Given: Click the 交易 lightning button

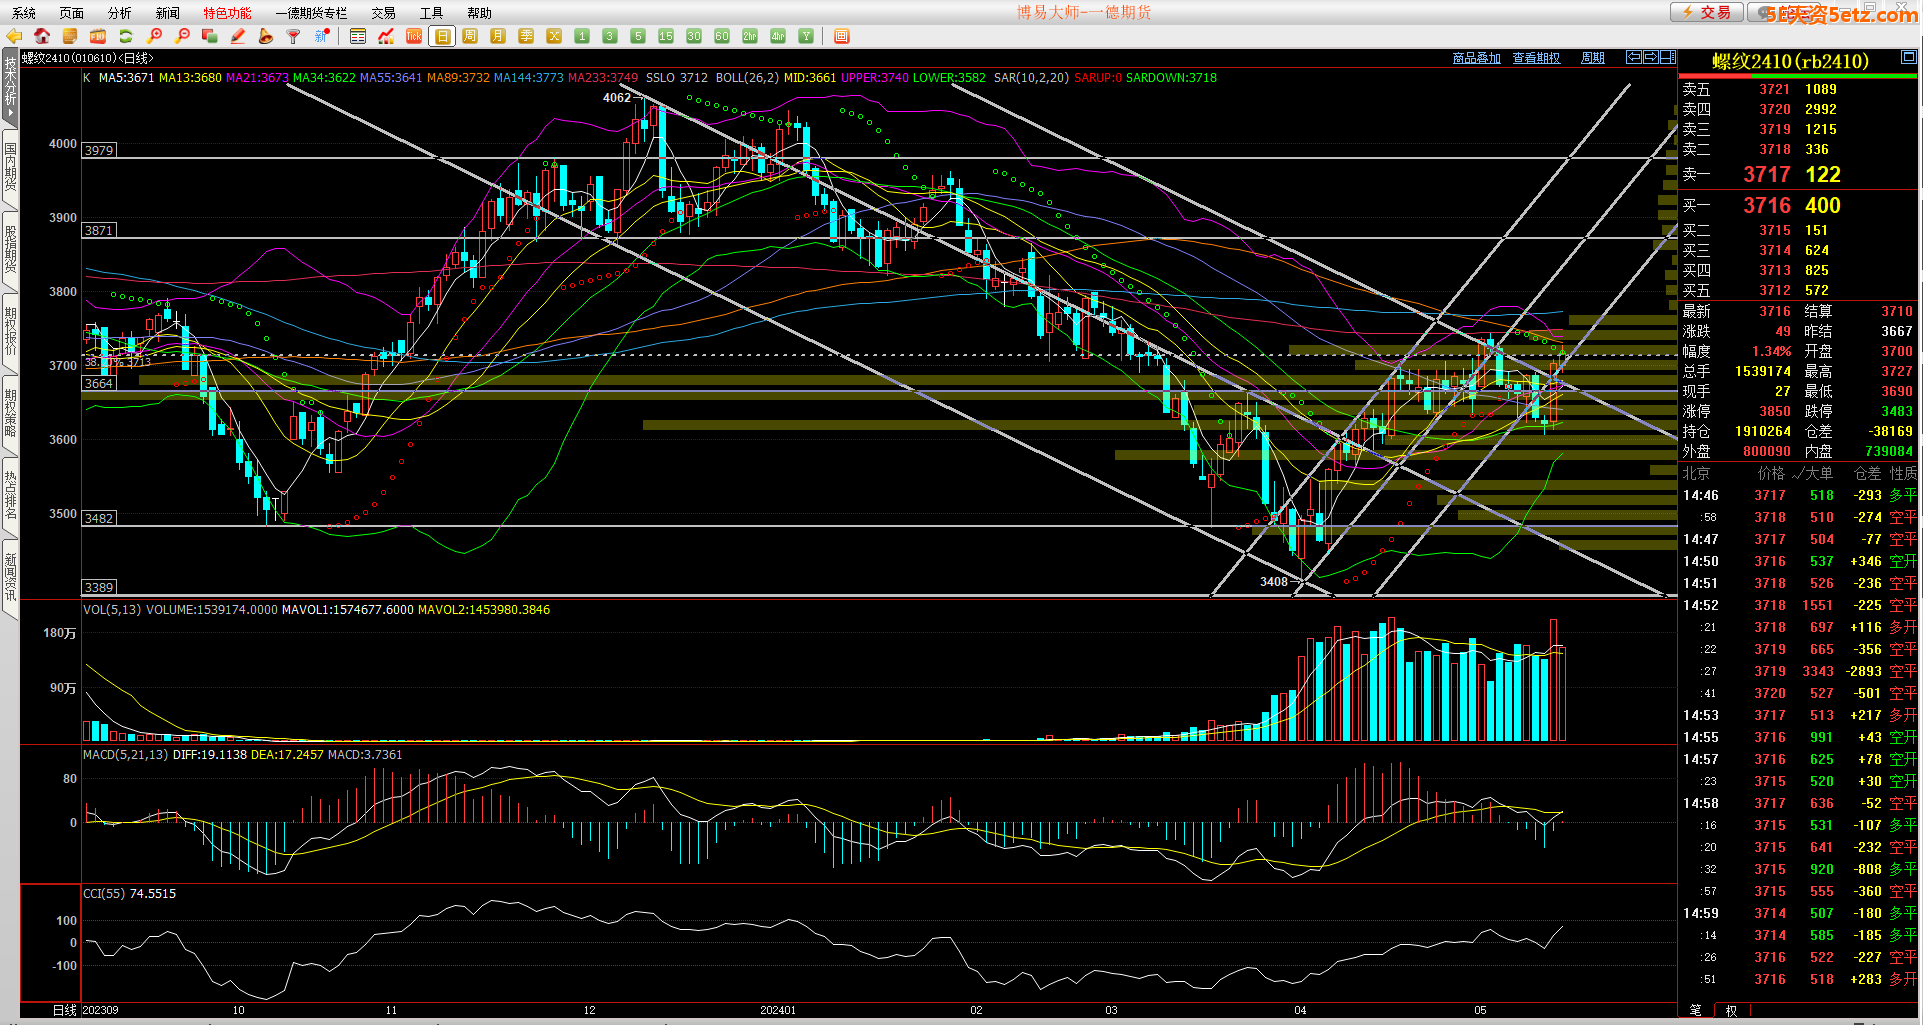Looking at the screenshot, I should [x=1706, y=12].
